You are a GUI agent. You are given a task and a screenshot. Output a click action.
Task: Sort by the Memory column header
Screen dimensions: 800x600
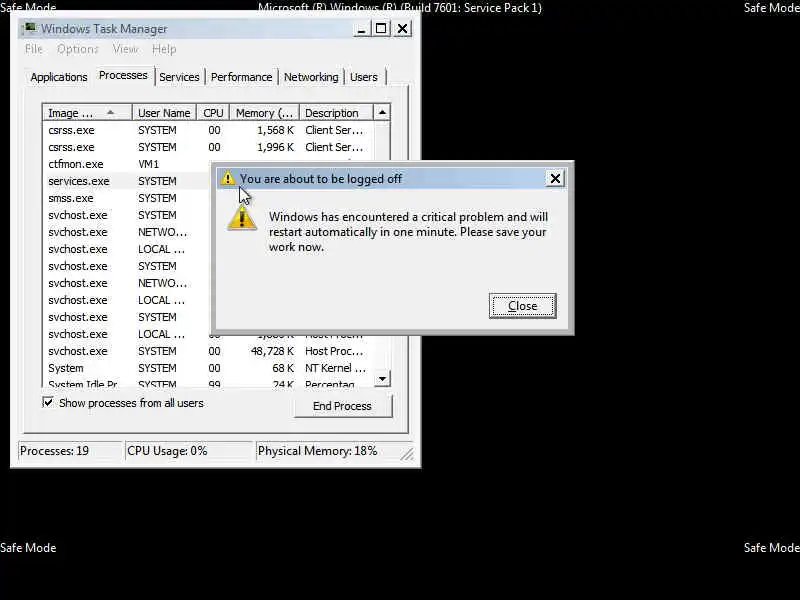[264, 113]
